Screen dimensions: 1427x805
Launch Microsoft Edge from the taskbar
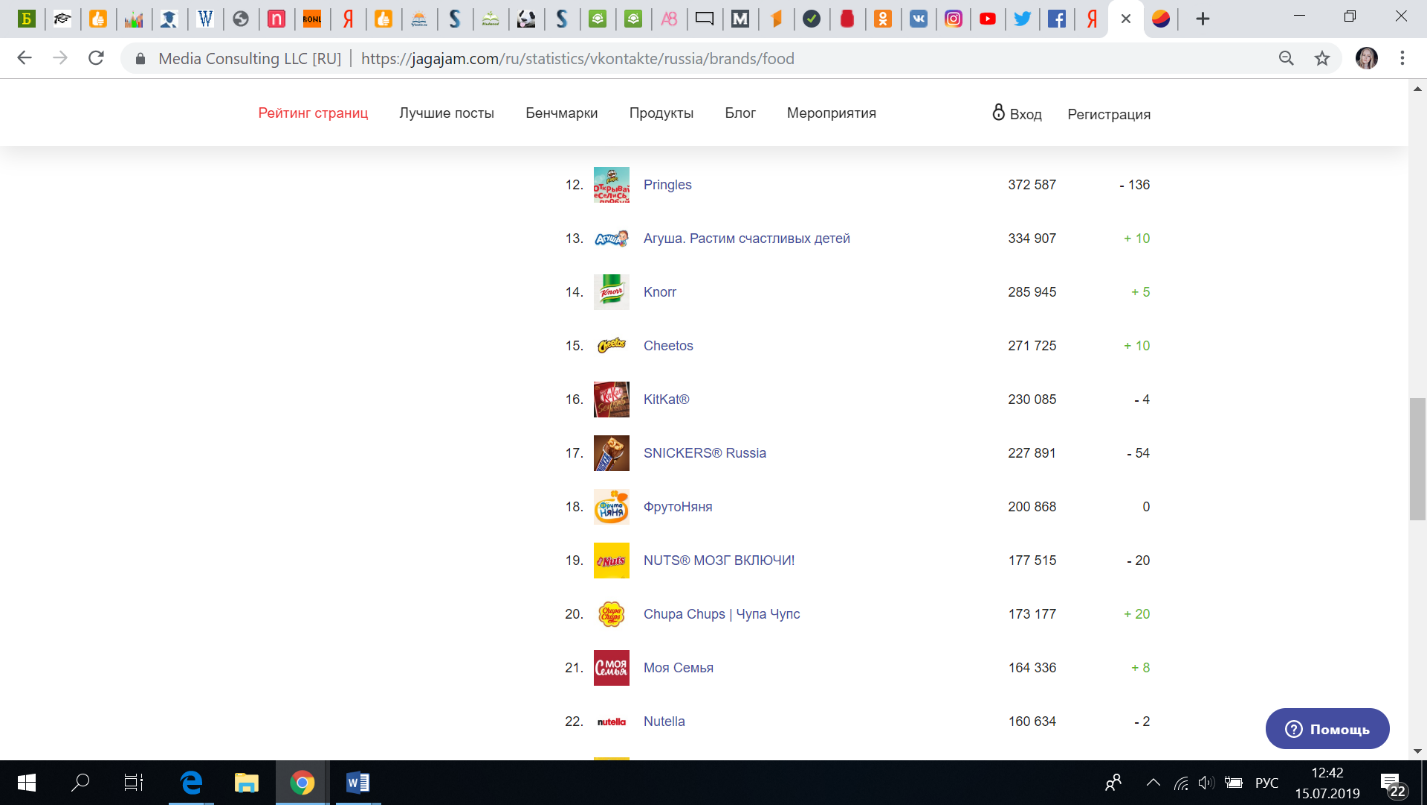click(x=191, y=783)
